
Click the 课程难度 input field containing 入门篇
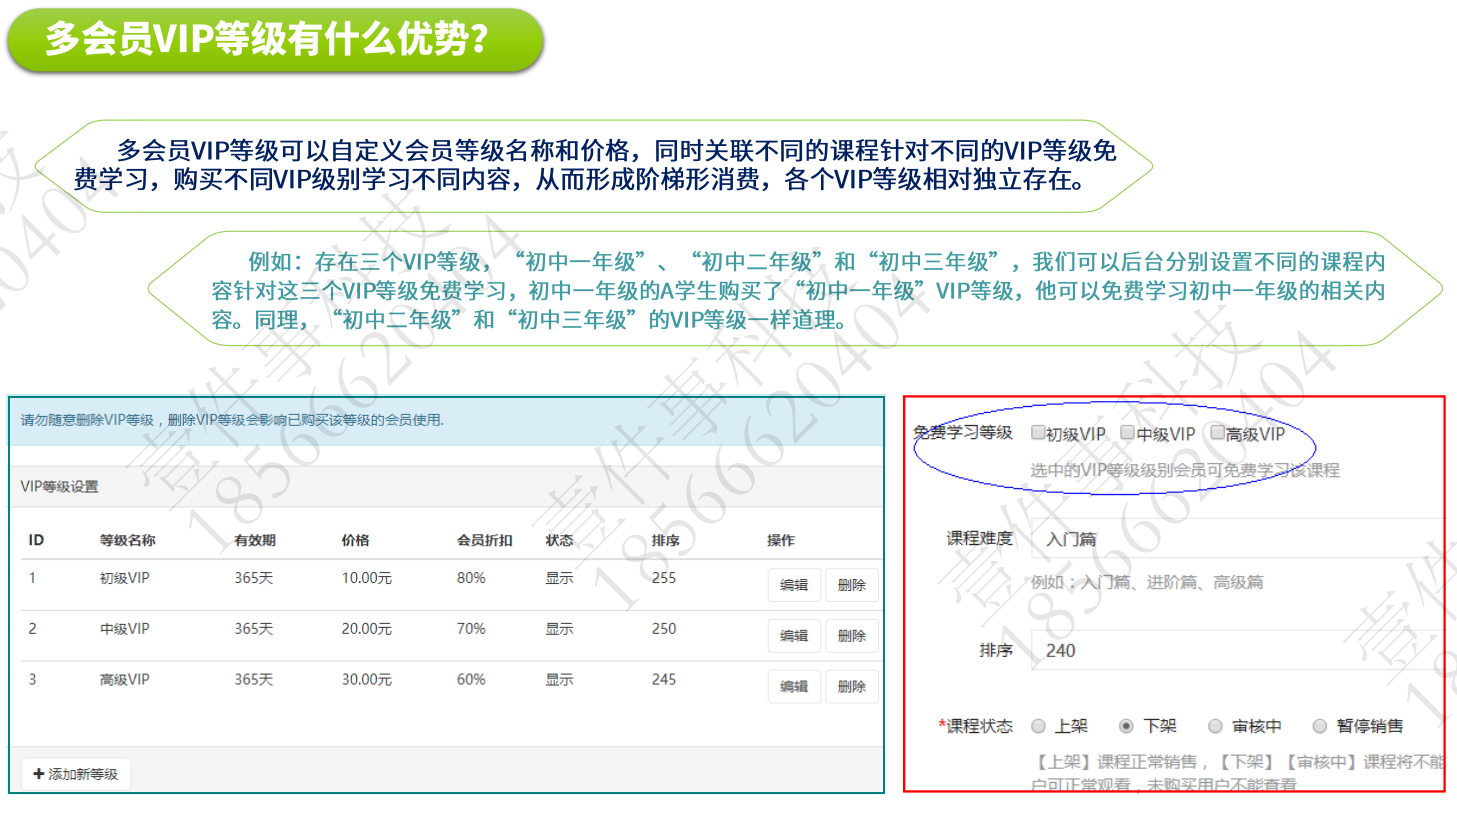pyautogui.click(x=1237, y=539)
